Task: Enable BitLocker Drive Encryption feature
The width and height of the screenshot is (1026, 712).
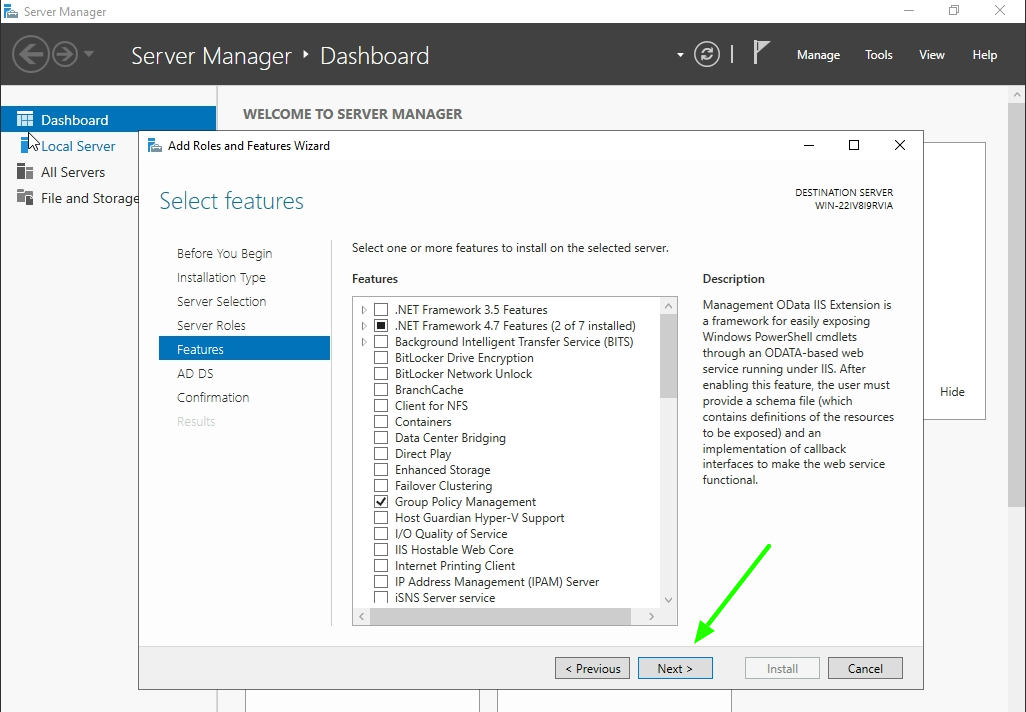Action: (x=381, y=357)
